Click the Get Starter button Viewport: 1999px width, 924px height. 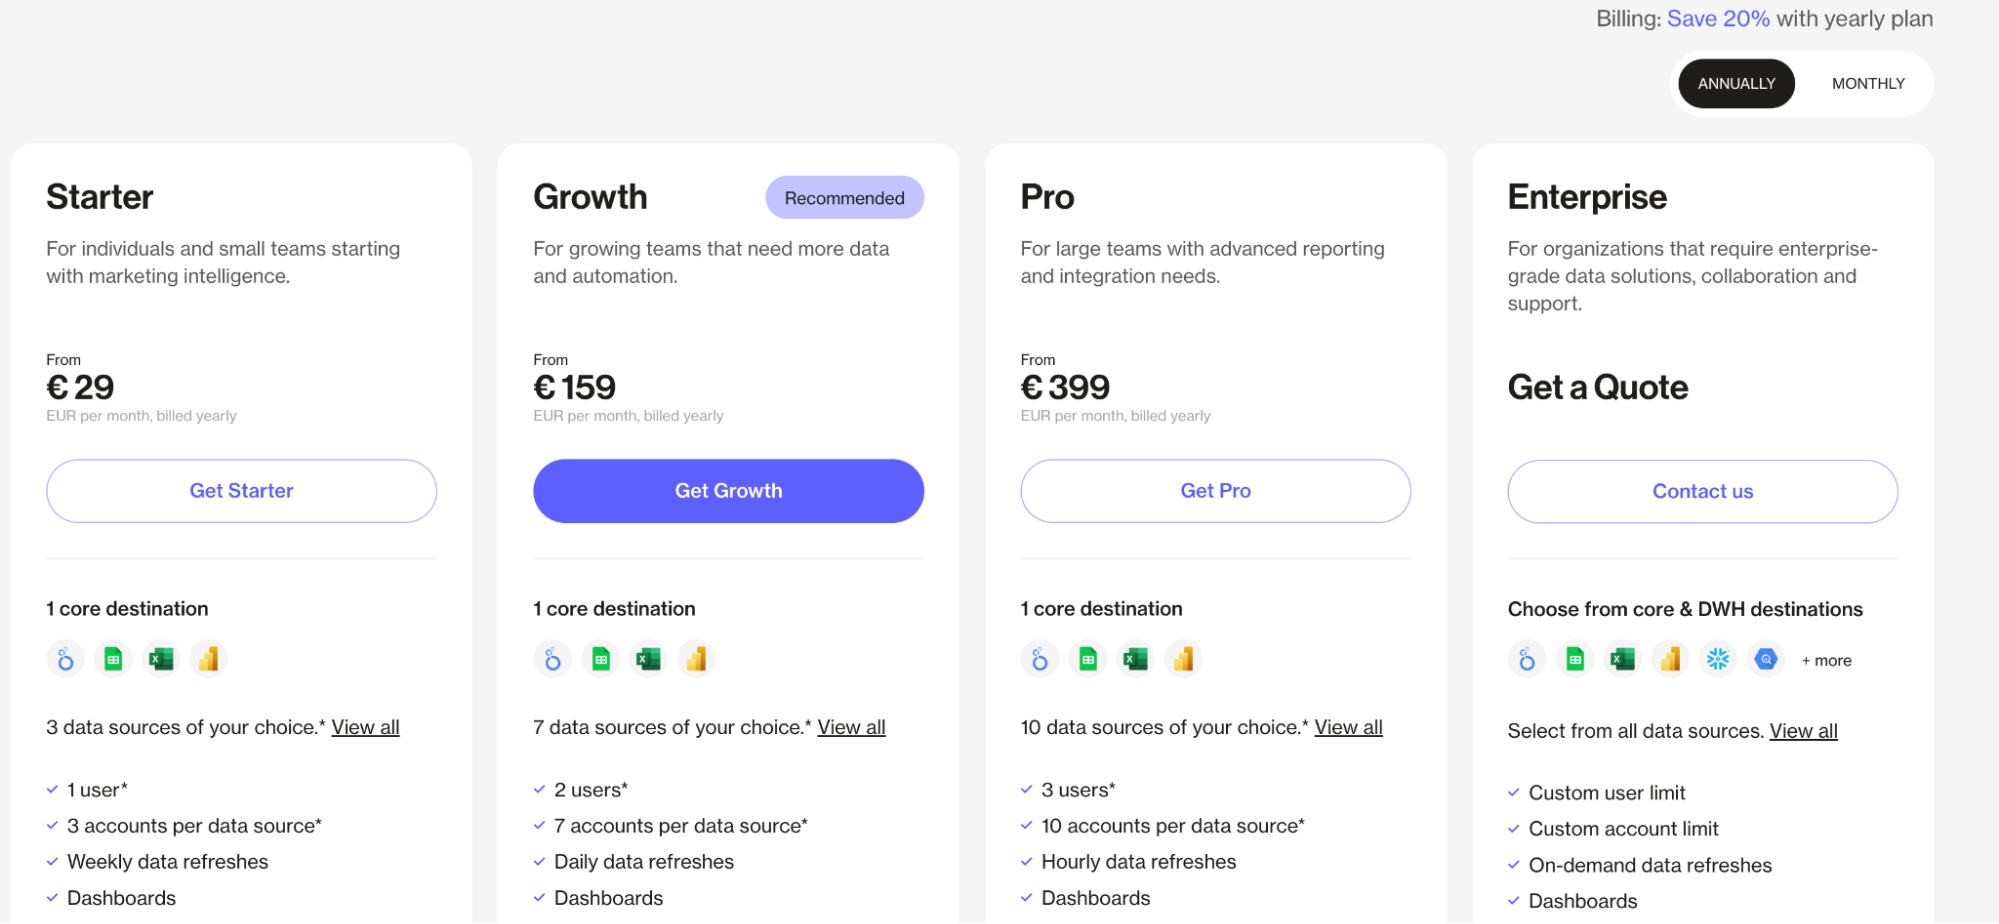(241, 490)
